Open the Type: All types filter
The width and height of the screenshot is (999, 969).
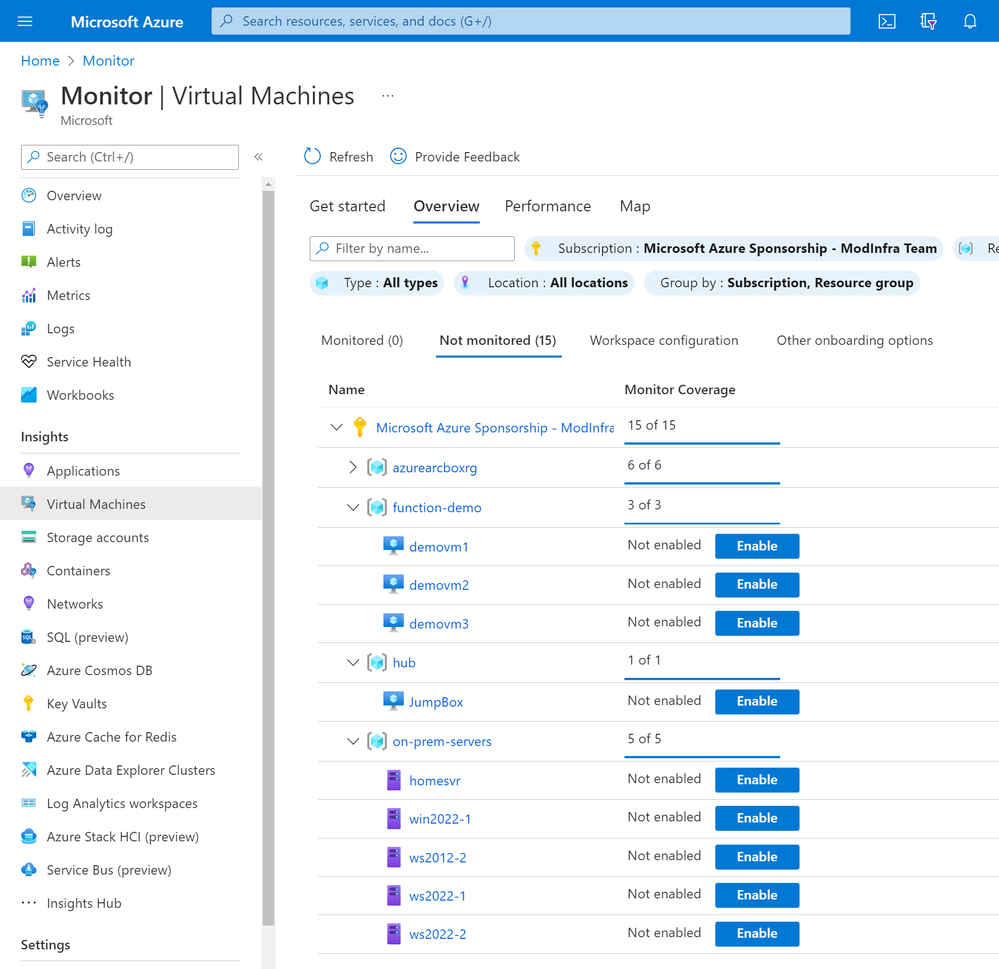click(x=377, y=283)
